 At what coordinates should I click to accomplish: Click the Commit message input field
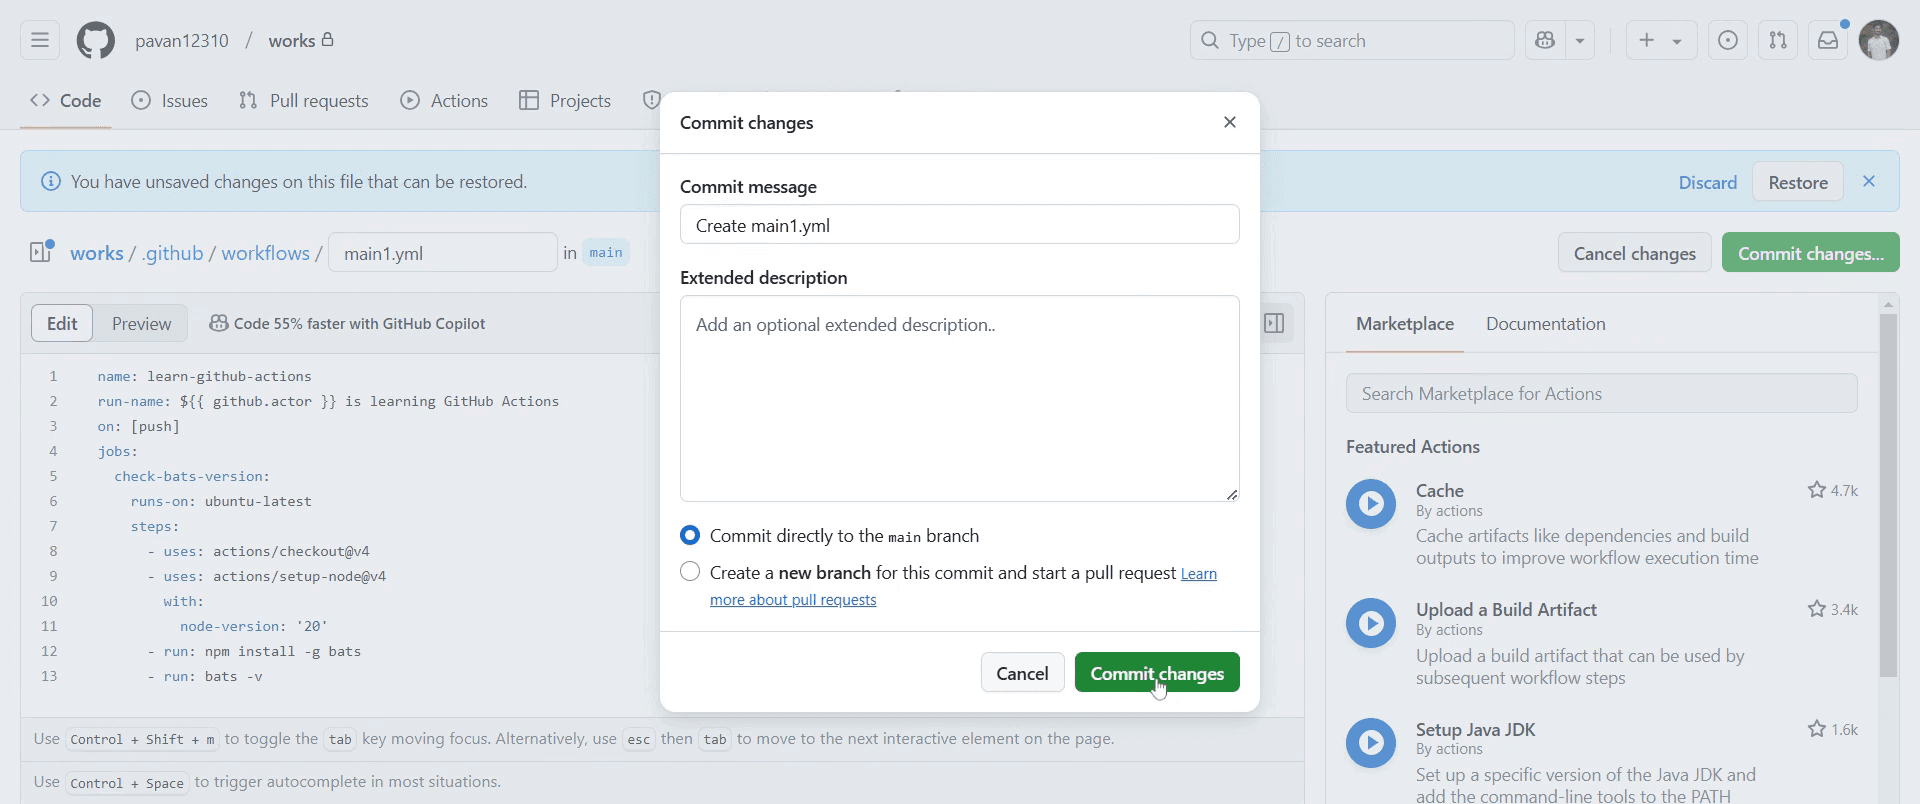pyautogui.click(x=959, y=225)
